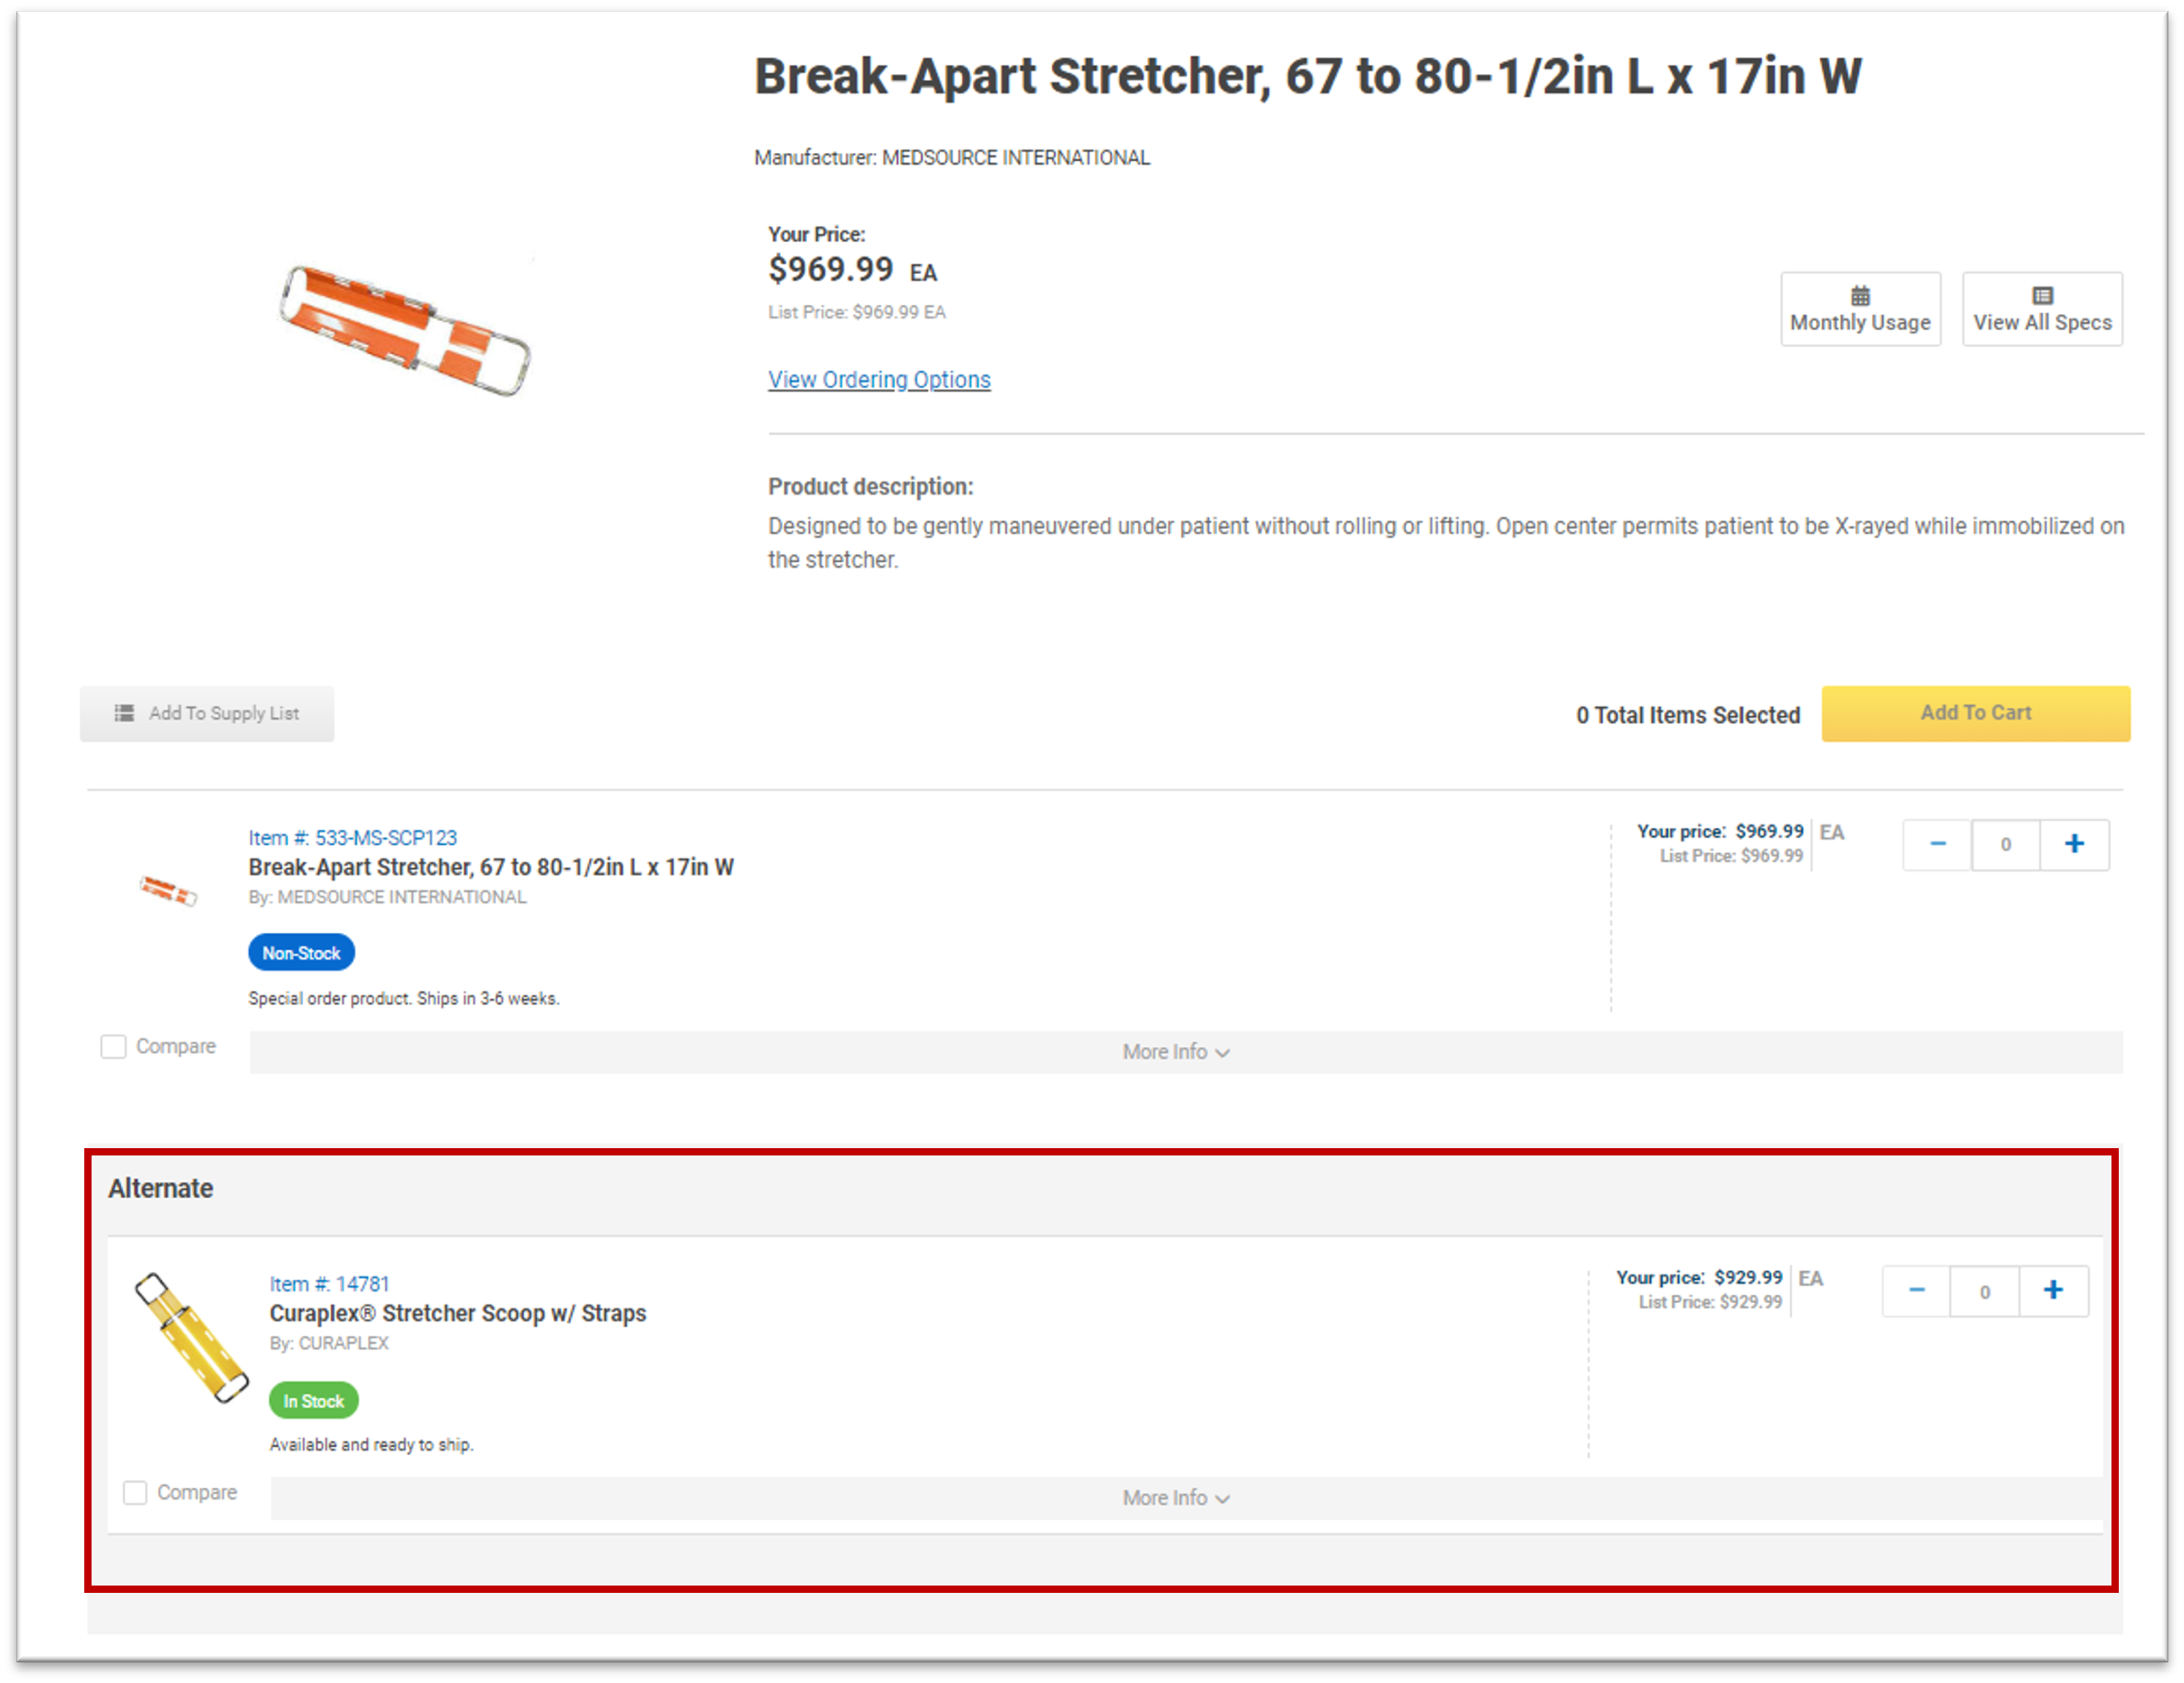This screenshot has height=1683, width=2184.
Task: Check Compare box for Break-Apart Stretcher
Action: click(114, 1046)
